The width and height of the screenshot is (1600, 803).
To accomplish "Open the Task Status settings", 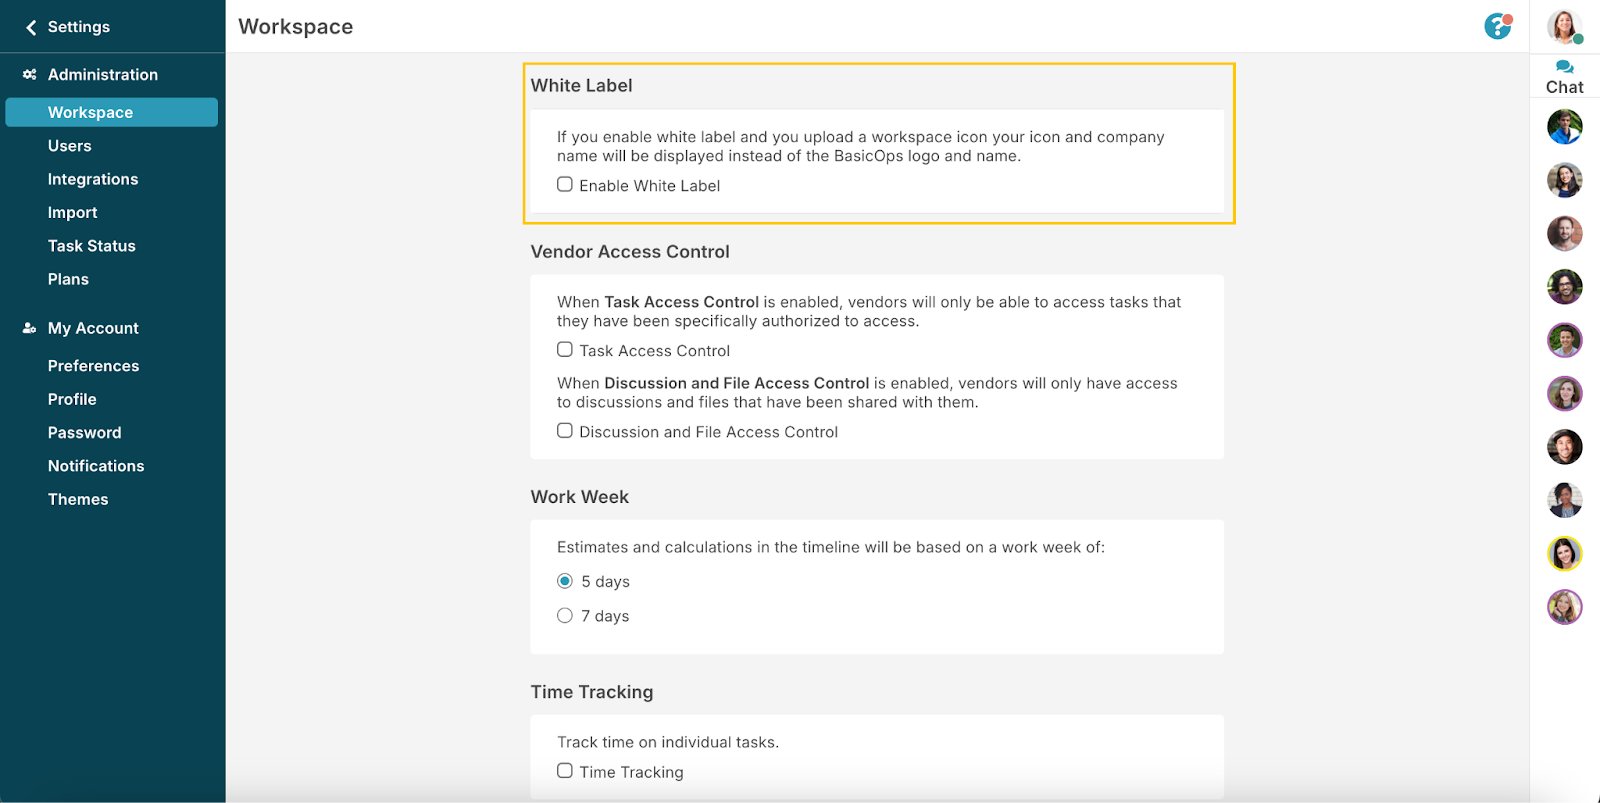I will pos(91,246).
